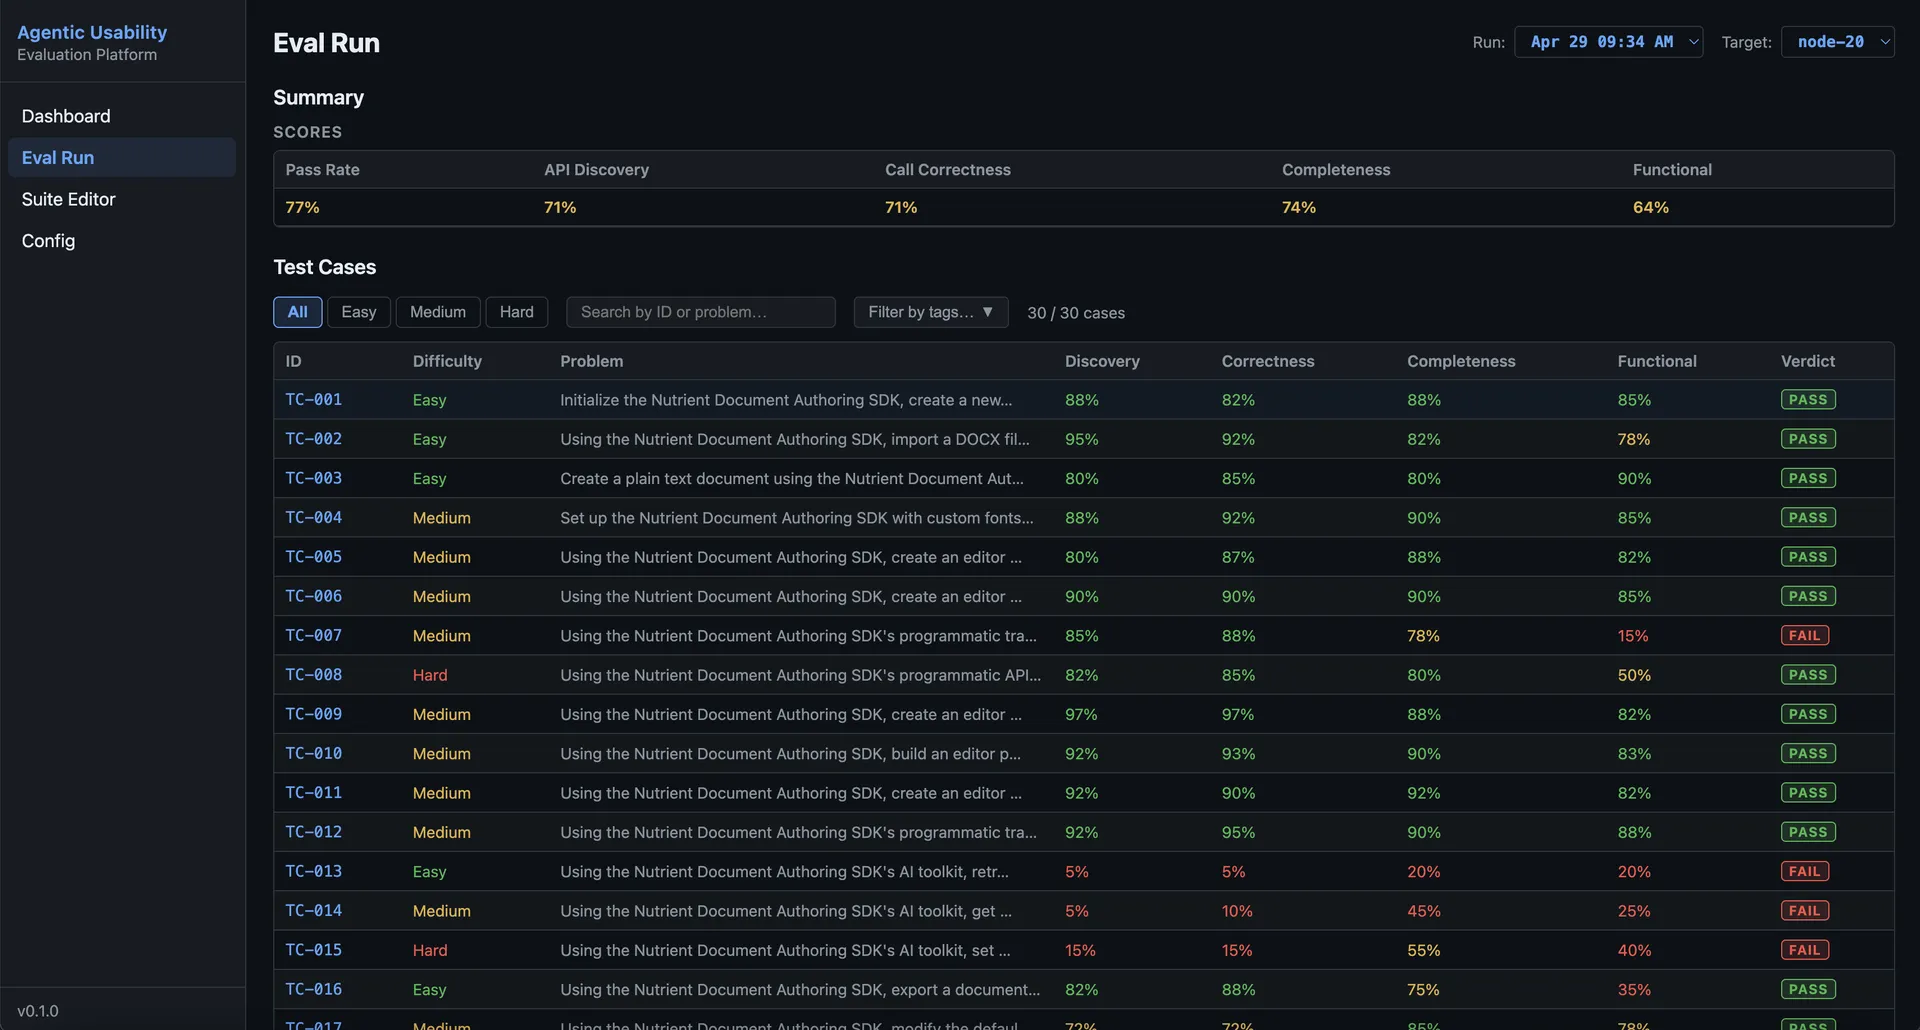Click the Difficulty column header
Image resolution: width=1920 pixels, height=1030 pixels.
[447, 361]
